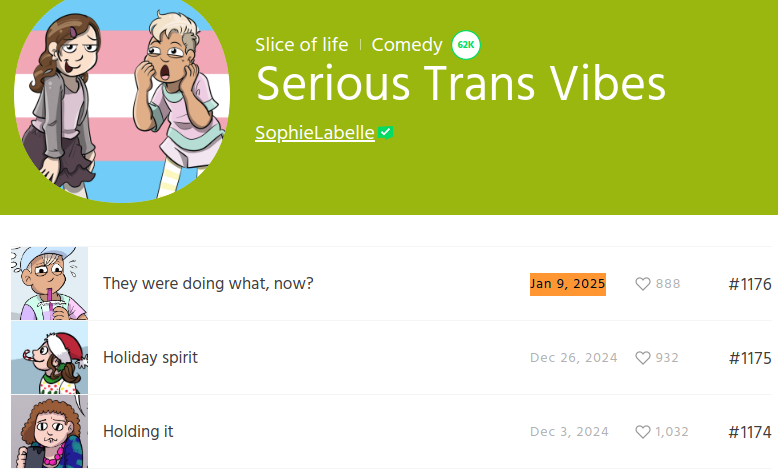778x469 pixels.
Task: Open the Holding it episode title
Action: click(138, 432)
